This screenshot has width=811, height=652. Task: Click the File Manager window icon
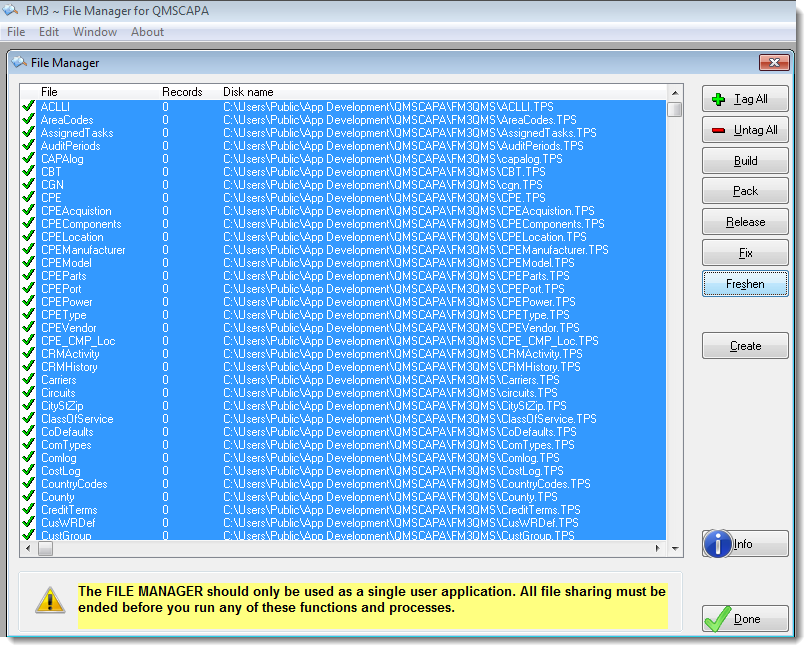click(19, 63)
